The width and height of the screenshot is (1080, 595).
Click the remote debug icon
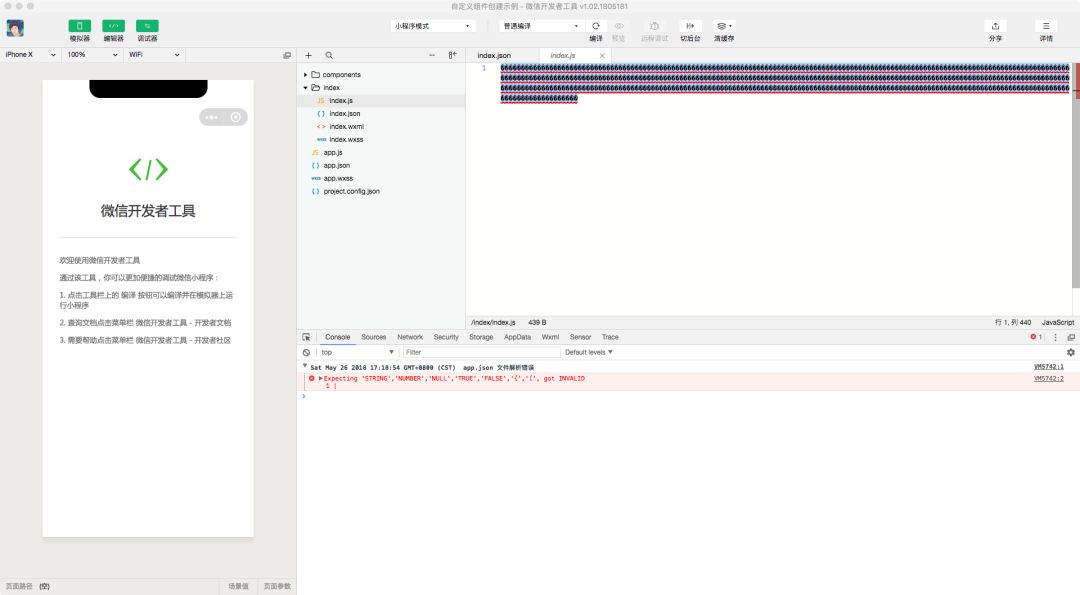[654, 26]
